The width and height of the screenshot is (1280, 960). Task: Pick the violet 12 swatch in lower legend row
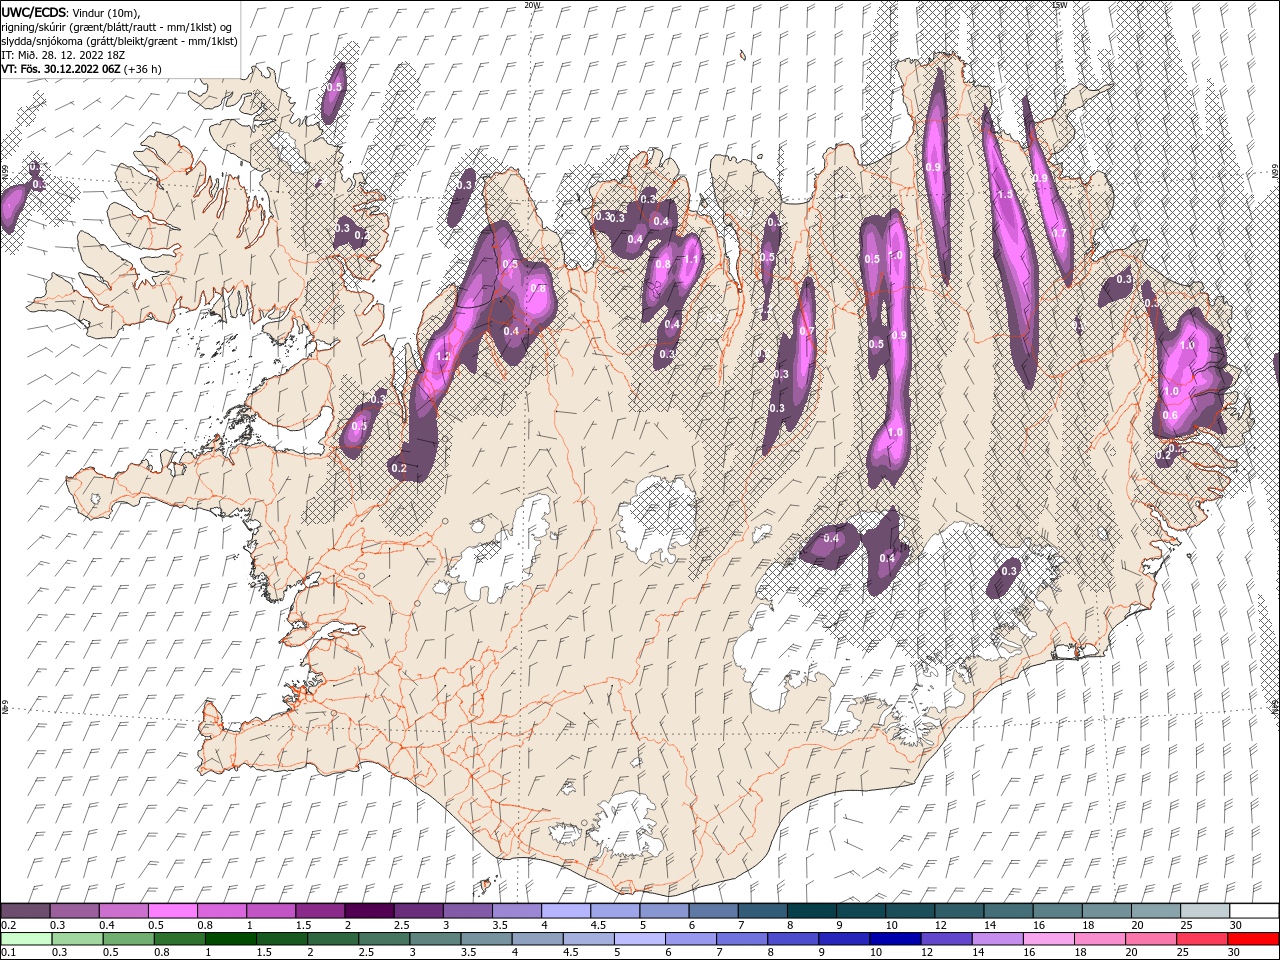pos(946,939)
